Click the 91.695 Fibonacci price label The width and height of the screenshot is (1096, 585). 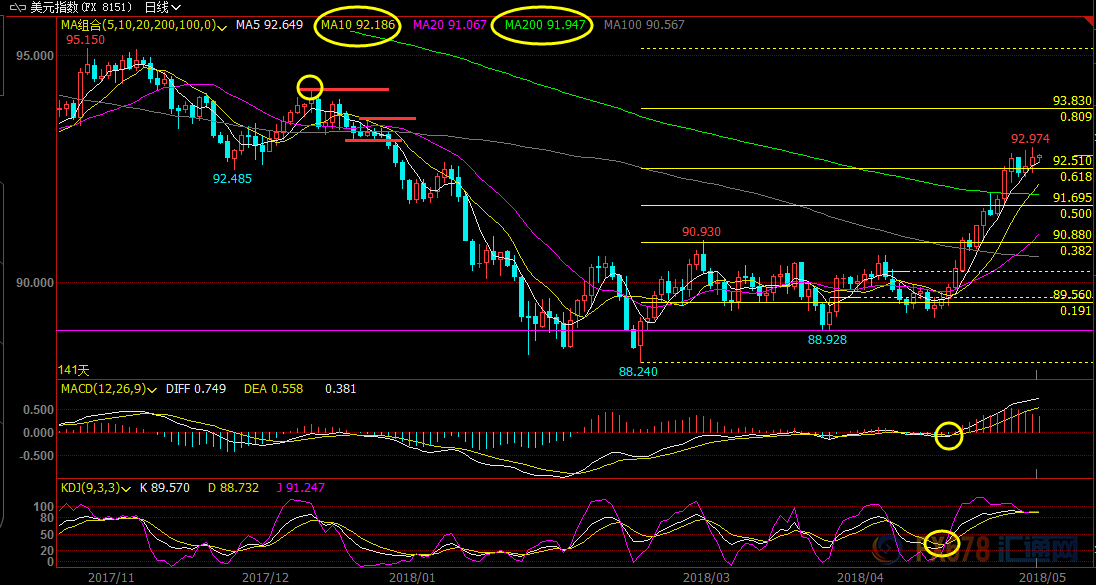tap(1072, 198)
